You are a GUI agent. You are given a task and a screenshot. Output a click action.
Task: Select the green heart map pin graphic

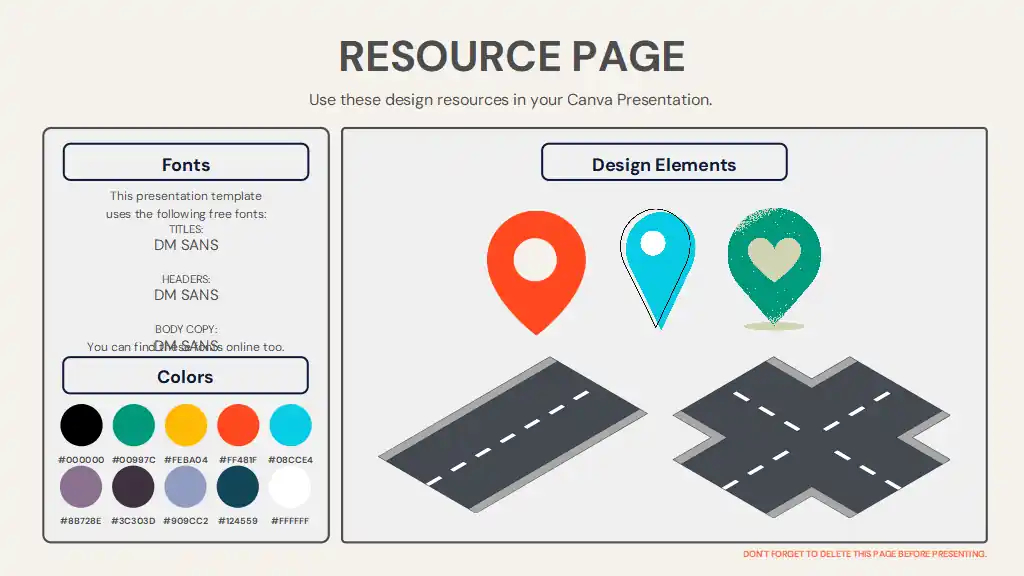click(775, 268)
